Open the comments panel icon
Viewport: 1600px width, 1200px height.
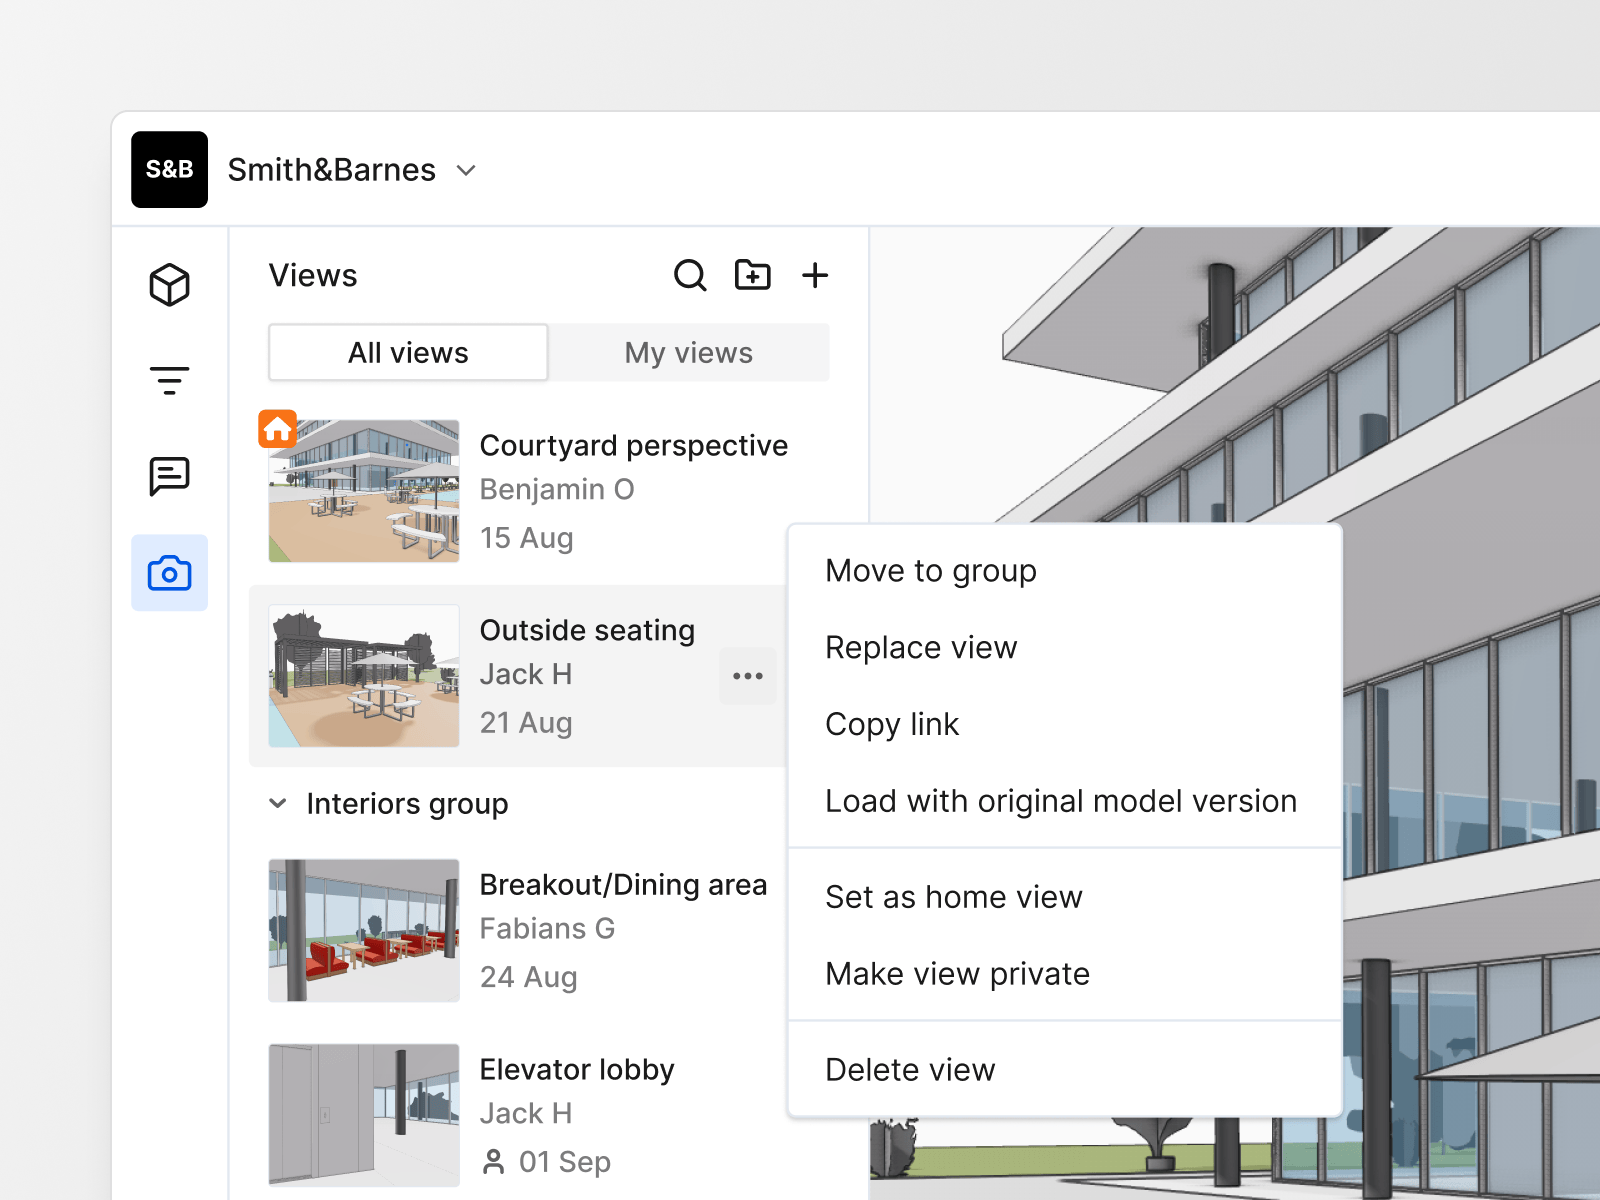tap(170, 476)
